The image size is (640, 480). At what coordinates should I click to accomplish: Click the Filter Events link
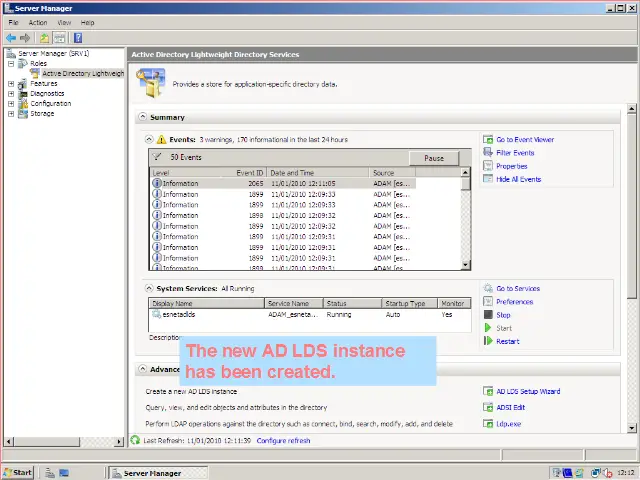point(515,153)
